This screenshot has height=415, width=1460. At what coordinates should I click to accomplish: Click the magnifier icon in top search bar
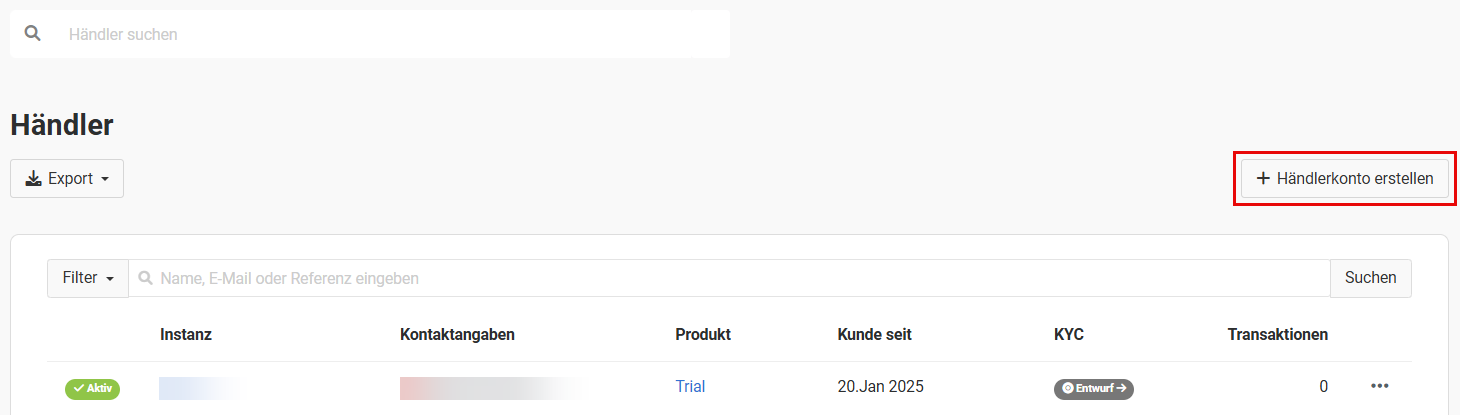point(33,33)
